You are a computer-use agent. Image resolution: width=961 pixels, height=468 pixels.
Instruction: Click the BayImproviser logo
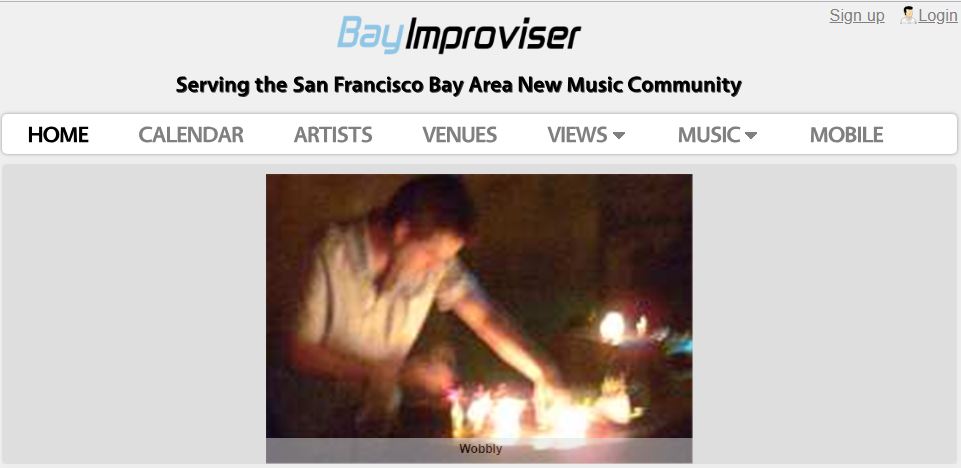458,35
